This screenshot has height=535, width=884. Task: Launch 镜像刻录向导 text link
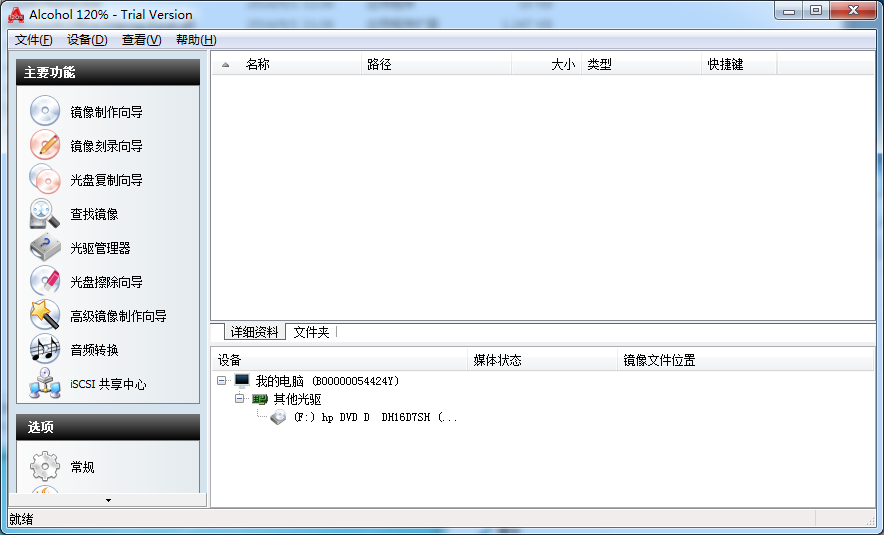(106, 146)
